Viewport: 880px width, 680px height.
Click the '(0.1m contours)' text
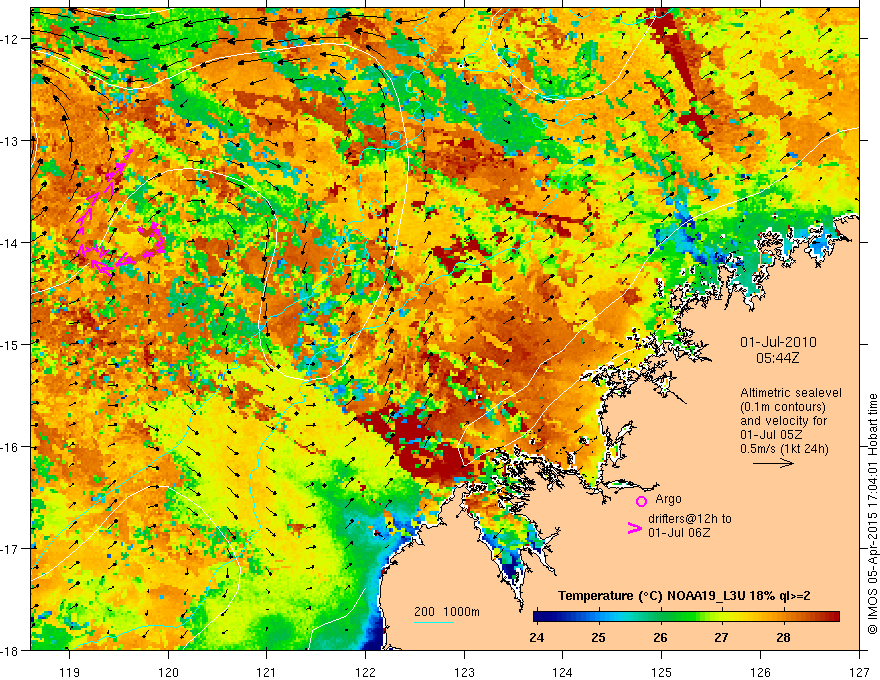click(x=782, y=407)
